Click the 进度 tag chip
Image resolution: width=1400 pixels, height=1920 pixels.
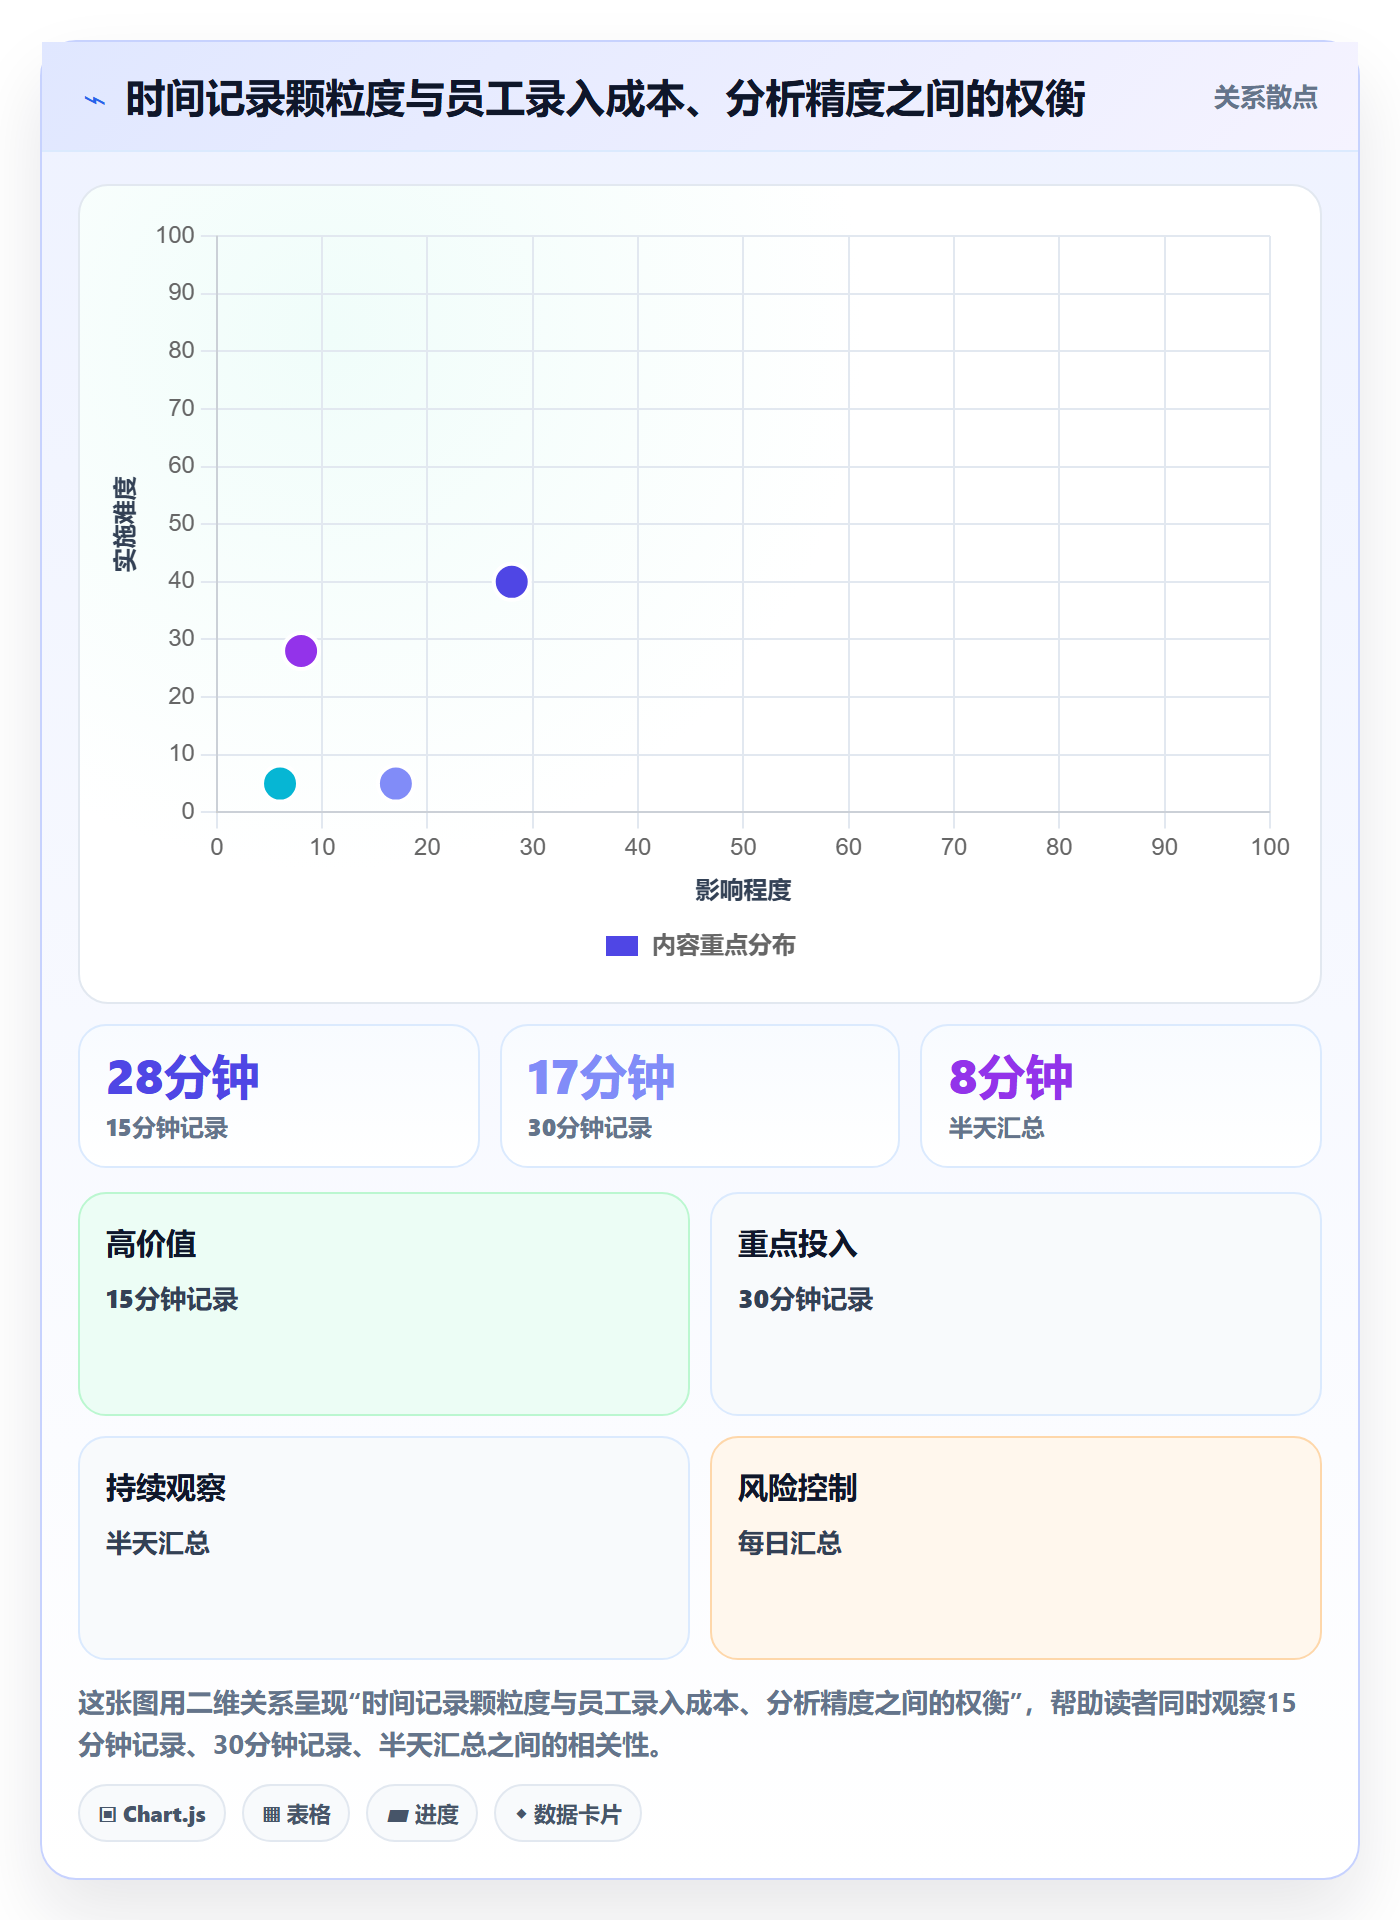pyautogui.click(x=422, y=1814)
